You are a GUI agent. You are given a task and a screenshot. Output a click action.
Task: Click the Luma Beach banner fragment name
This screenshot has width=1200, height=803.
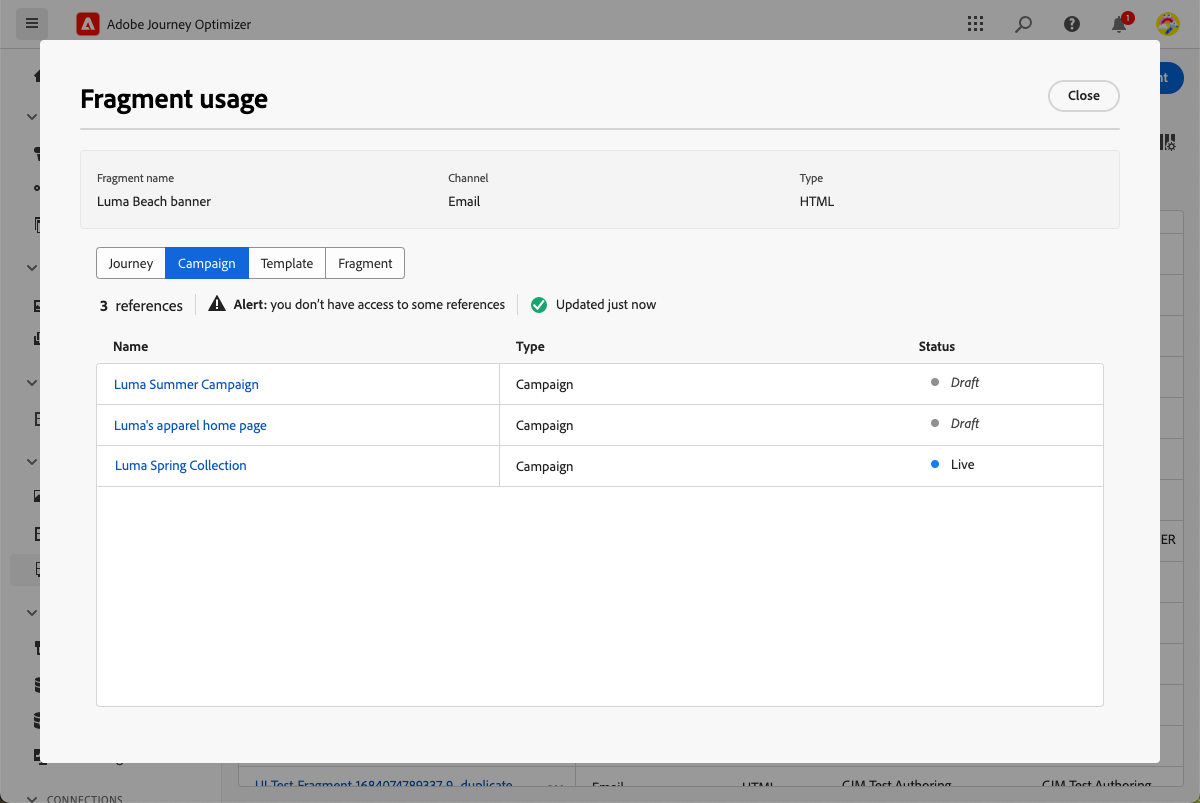154,201
